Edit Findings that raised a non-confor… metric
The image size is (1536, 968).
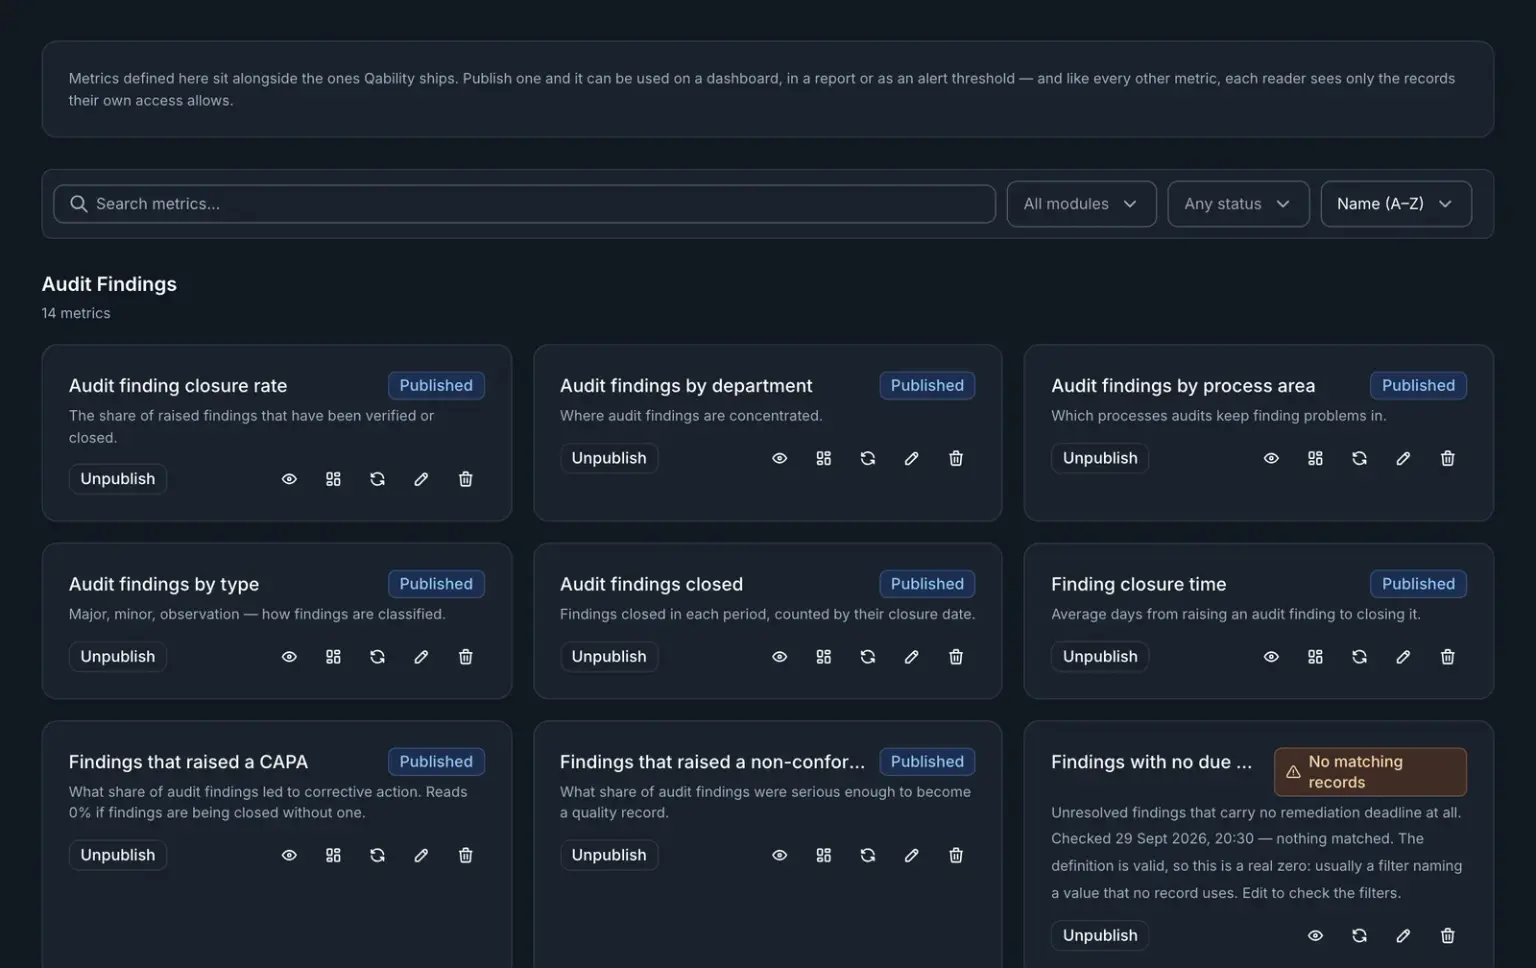(912, 855)
